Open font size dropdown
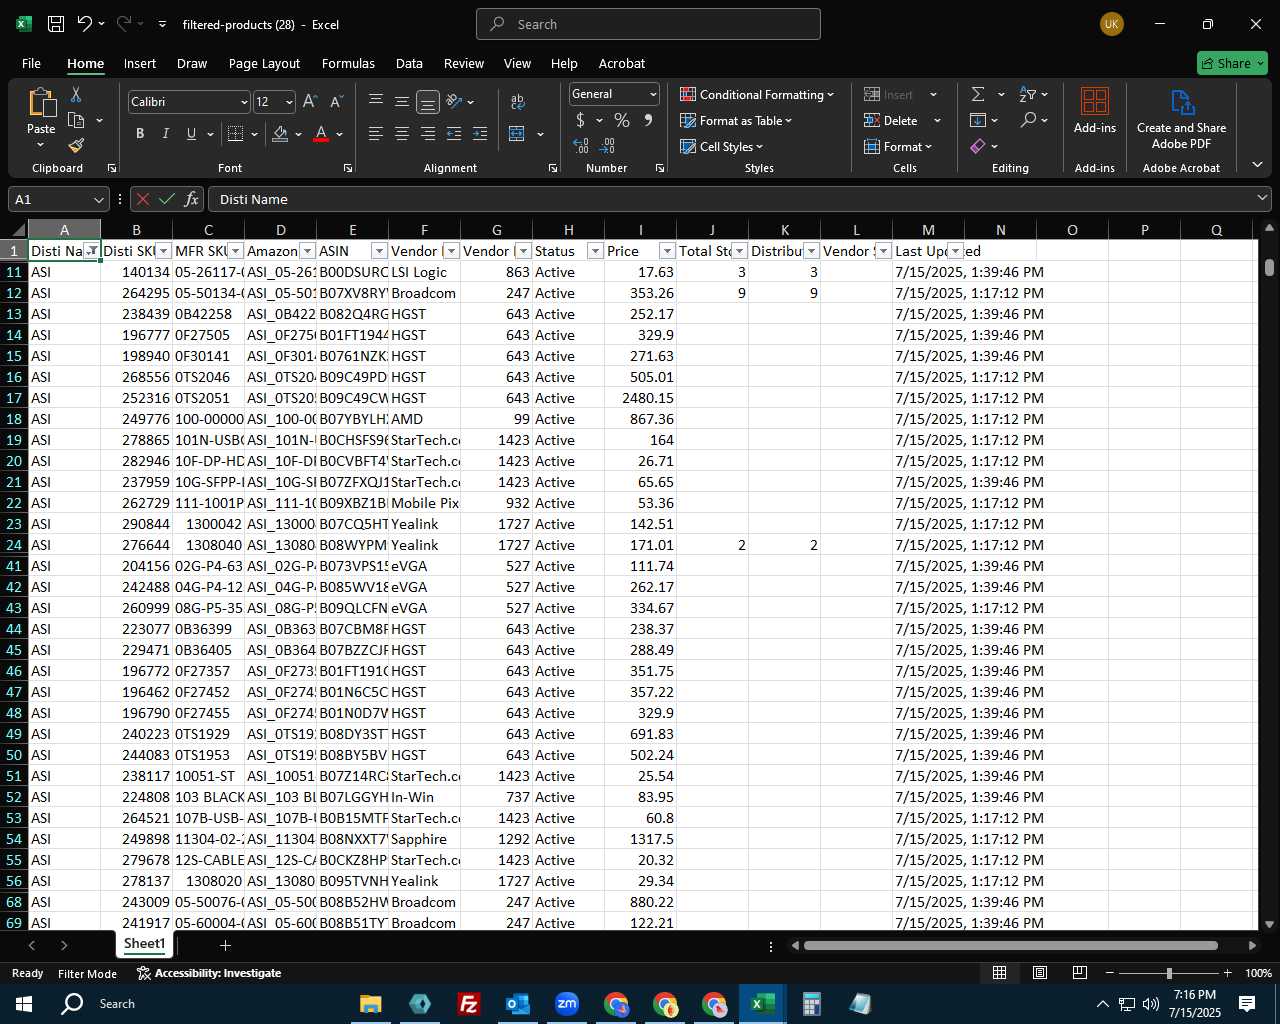 [289, 102]
